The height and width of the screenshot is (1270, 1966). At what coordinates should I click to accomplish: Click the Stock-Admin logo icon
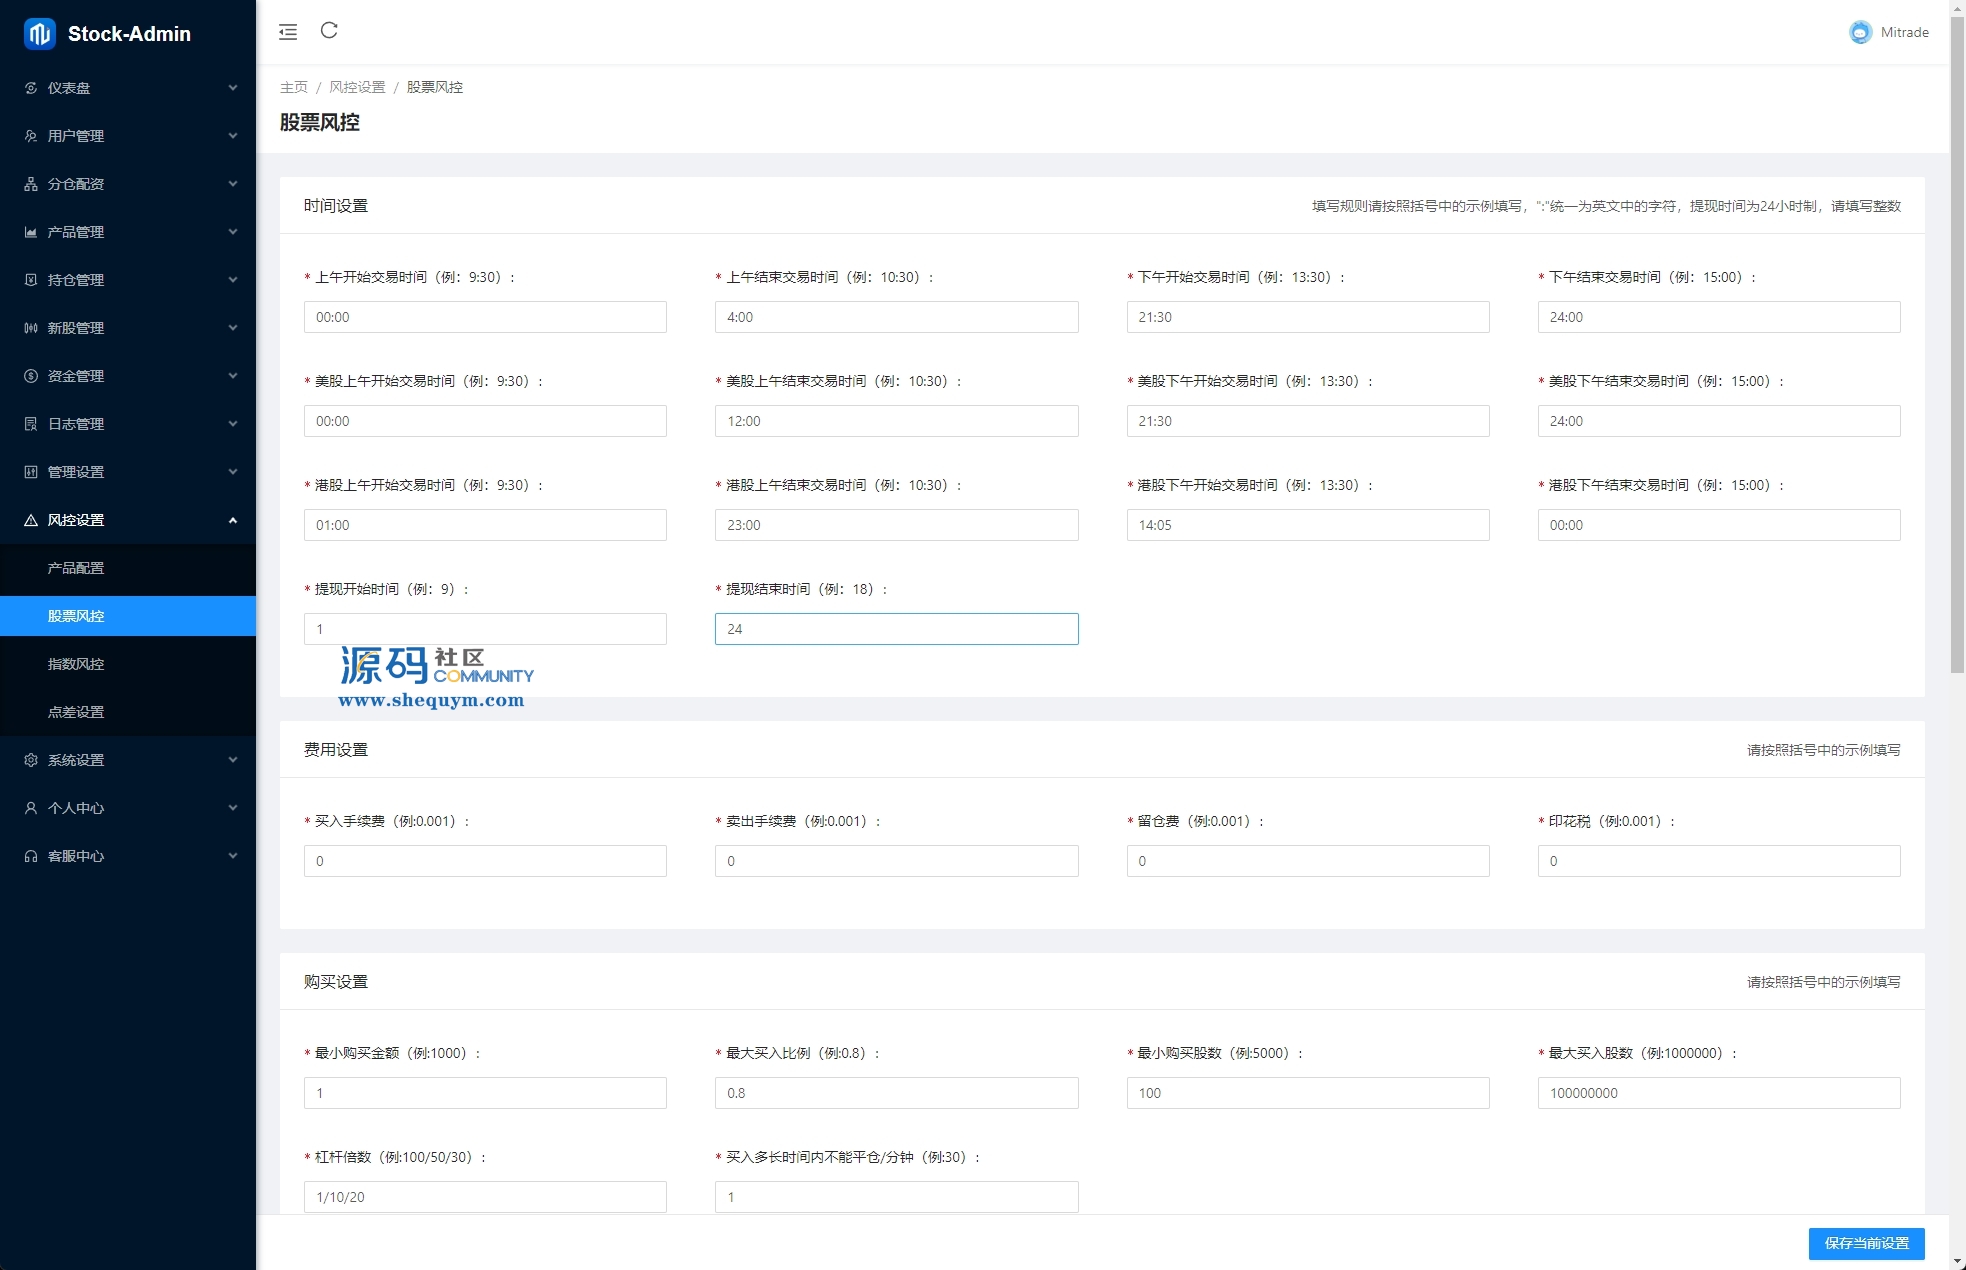click(x=40, y=34)
